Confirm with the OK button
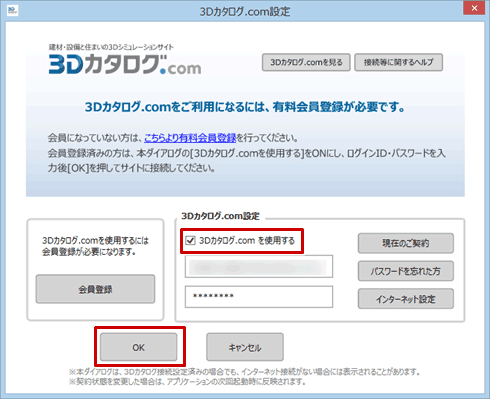This screenshot has height=399, width=490. (x=139, y=347)
